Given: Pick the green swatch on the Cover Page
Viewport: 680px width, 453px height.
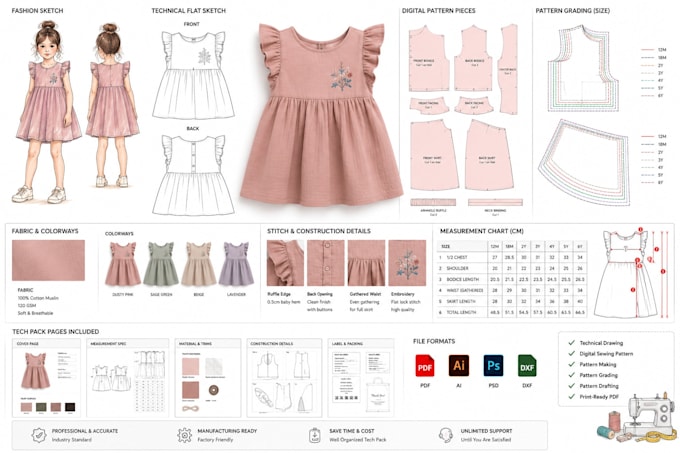Looking at the screenshot, I should 41,407.
